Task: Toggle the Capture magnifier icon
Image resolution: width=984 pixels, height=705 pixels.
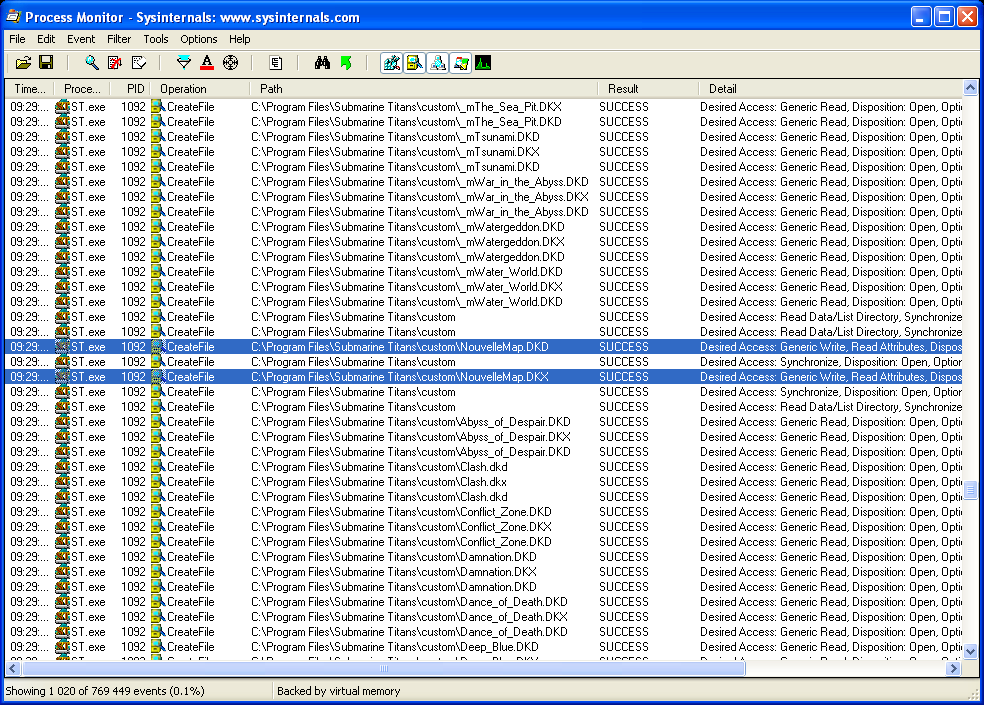Action: (92, 63)
